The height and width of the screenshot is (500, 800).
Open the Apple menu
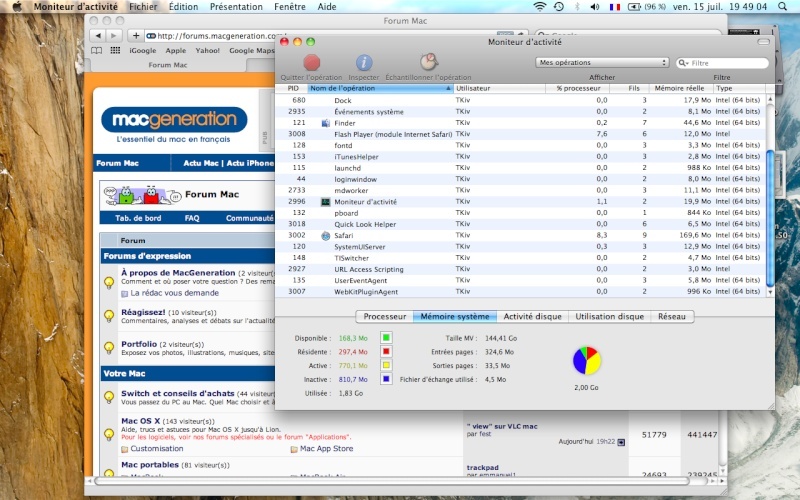(x=17, y=7)
